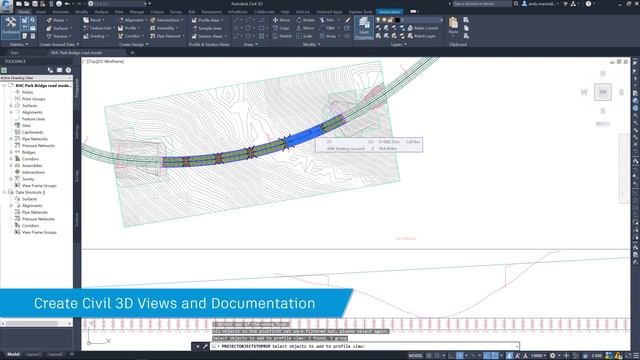
Task: Click the Corridor tool in ribbon
Action: (x=130, y=36)
